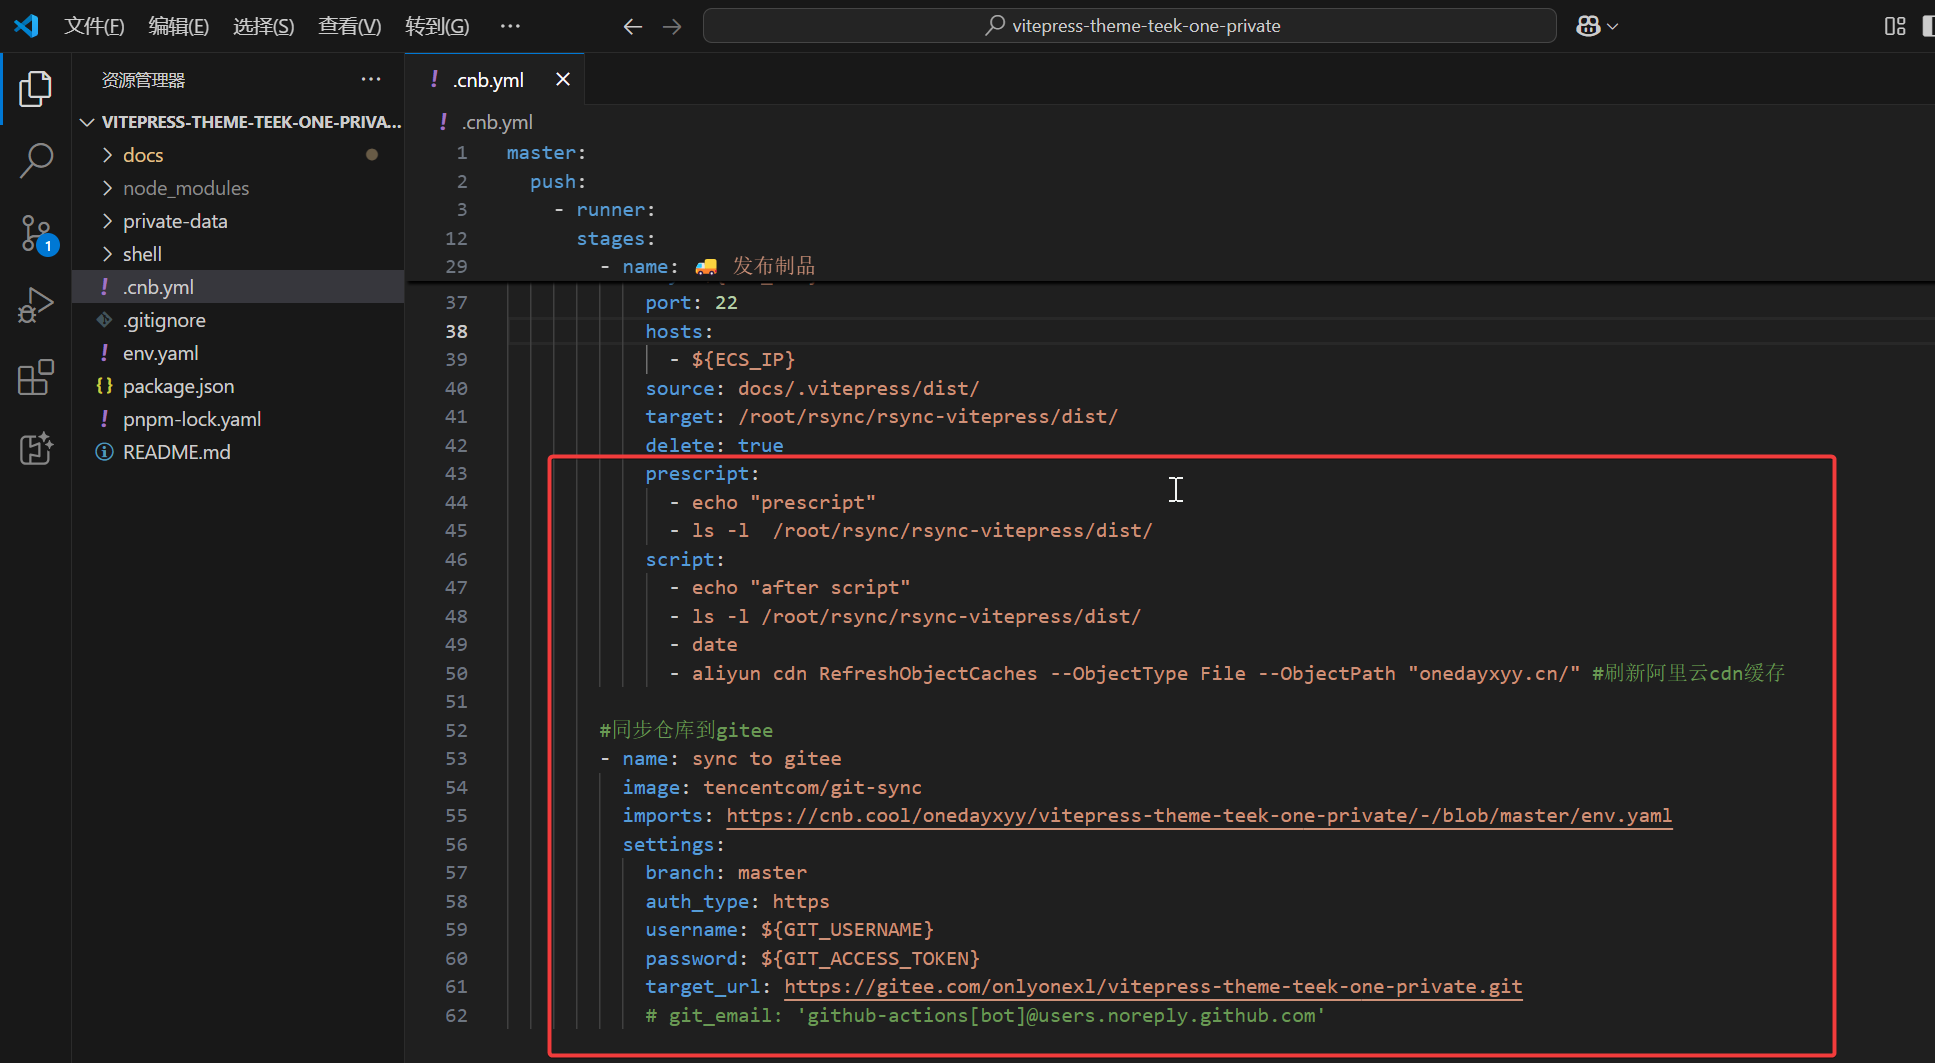Open the 查看(V) menu
The height and width of the screenshot is (1063, 1935).
click(350, 26)
